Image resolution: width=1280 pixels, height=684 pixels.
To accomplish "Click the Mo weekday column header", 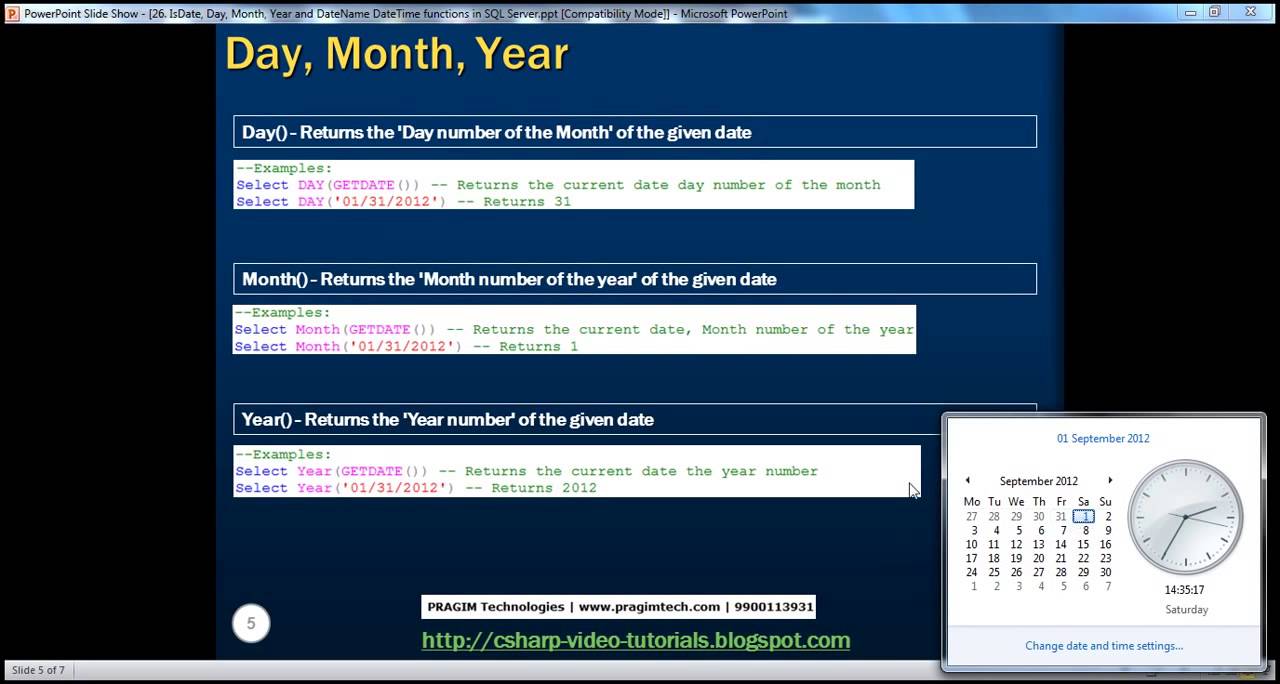I will 972,502.
